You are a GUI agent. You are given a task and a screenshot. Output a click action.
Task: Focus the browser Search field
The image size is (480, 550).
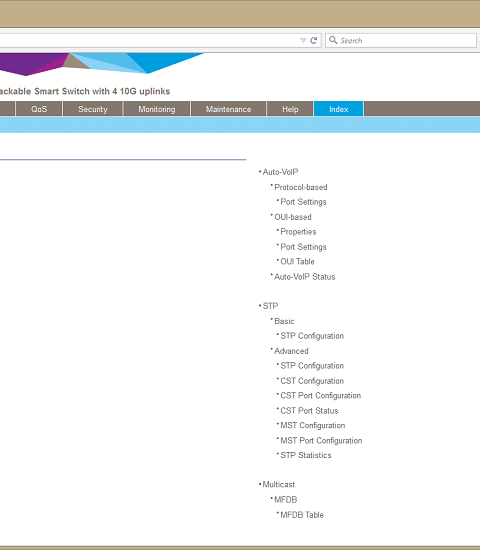click(x=401, y=40)
